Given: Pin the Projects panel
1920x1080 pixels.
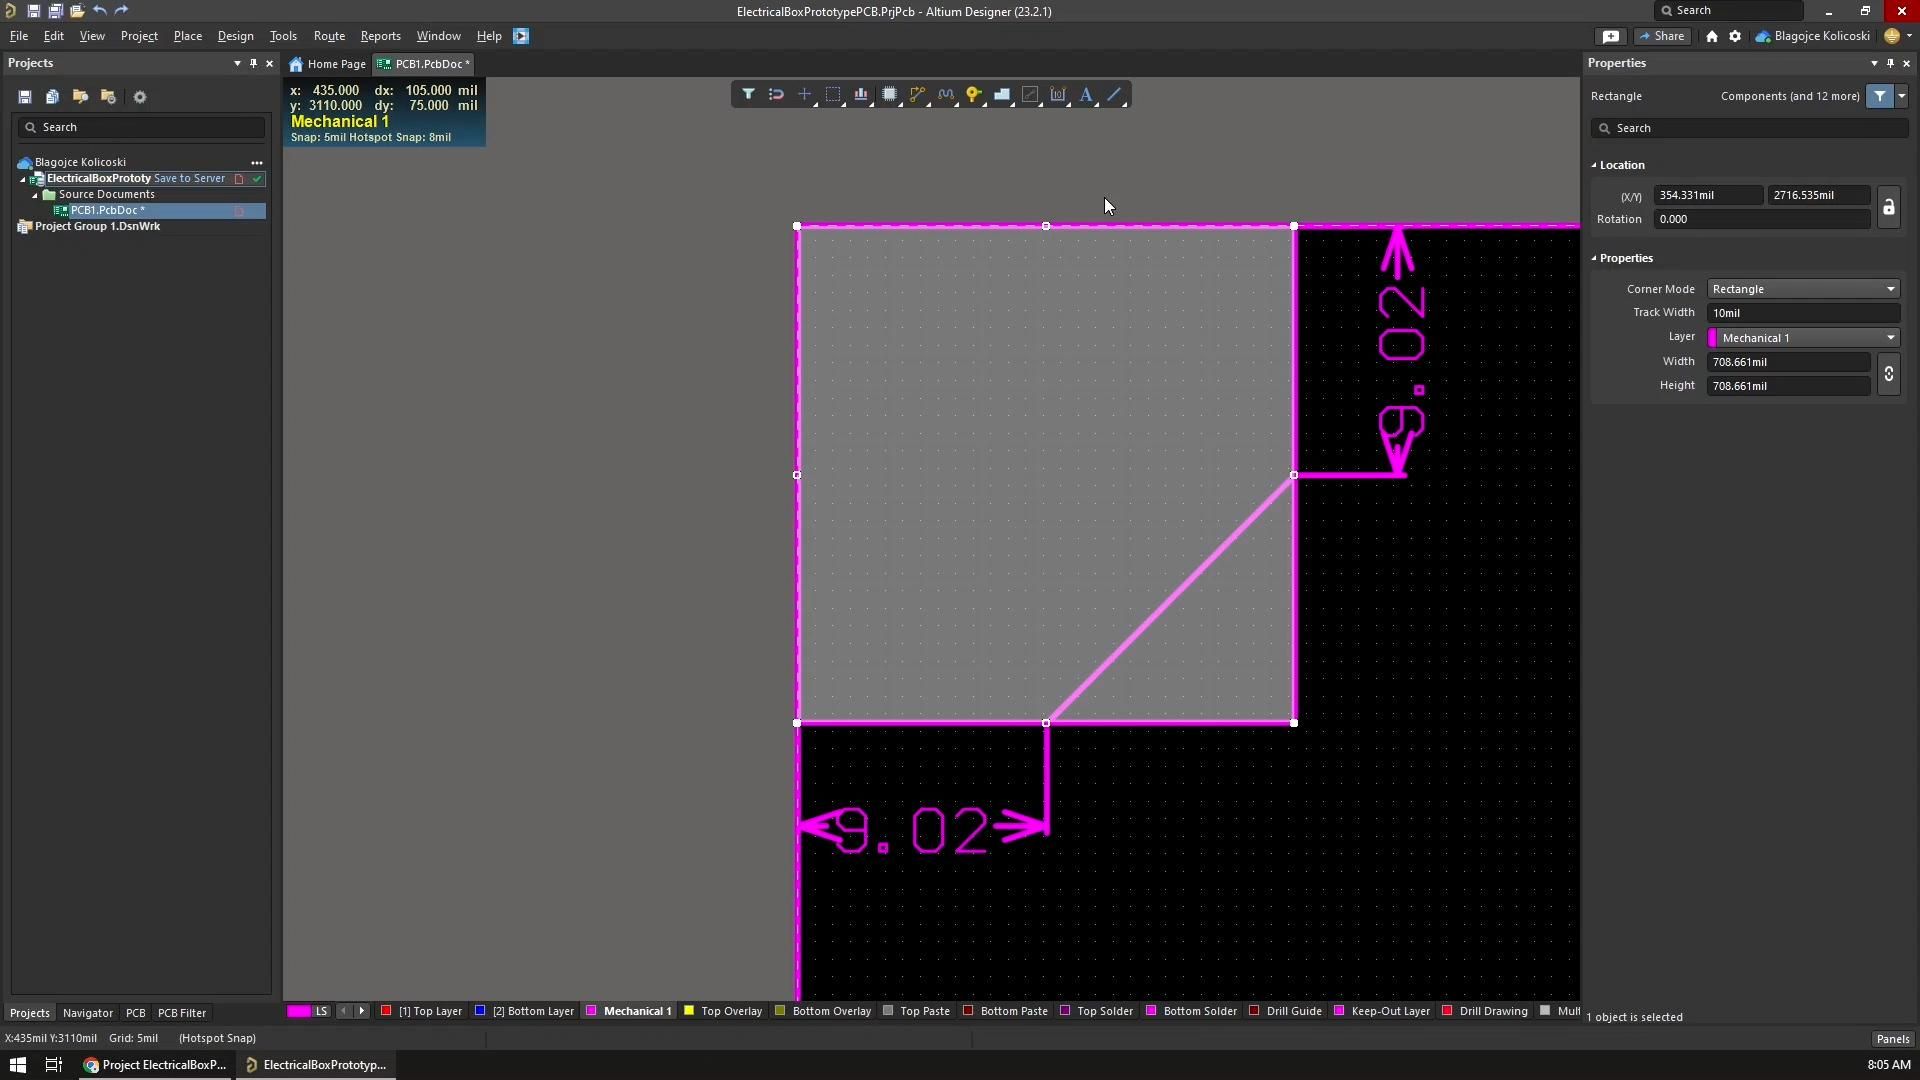Looking at the screenshot, I should coord(253,63).
